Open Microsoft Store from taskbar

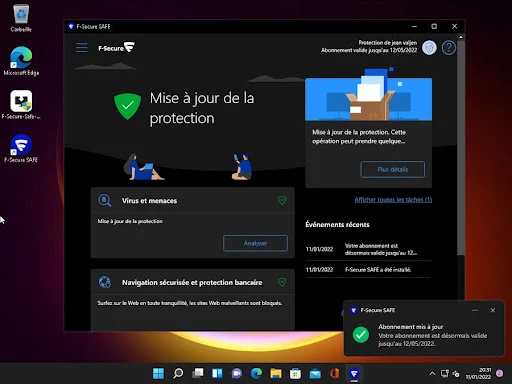click(x=295, y=373)
